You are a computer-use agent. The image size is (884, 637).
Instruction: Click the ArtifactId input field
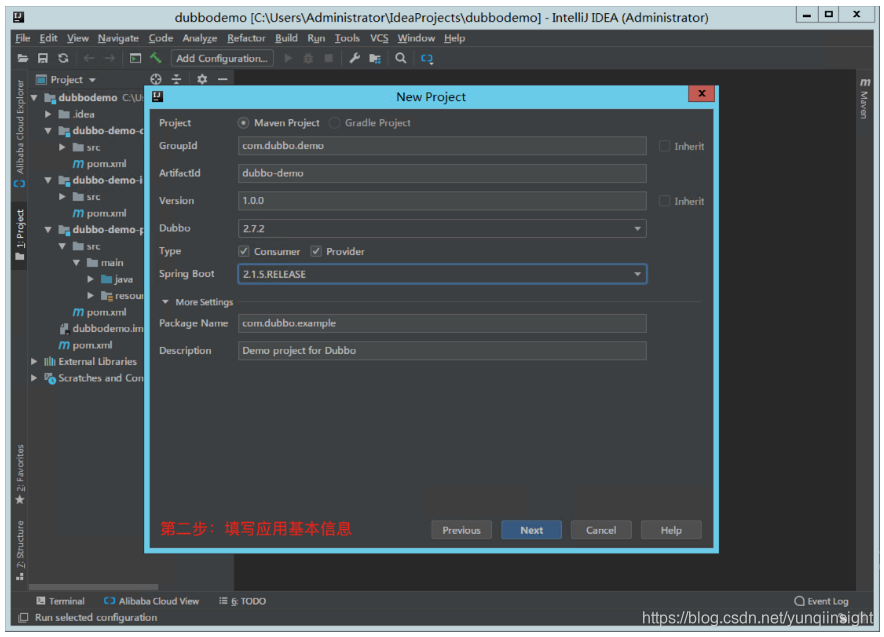[x=442, y=173]
